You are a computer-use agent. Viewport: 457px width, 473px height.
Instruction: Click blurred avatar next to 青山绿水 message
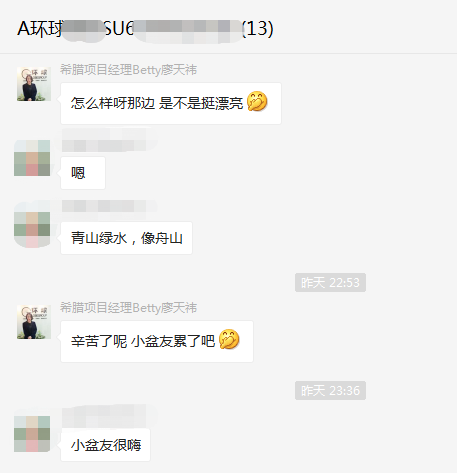32,224
